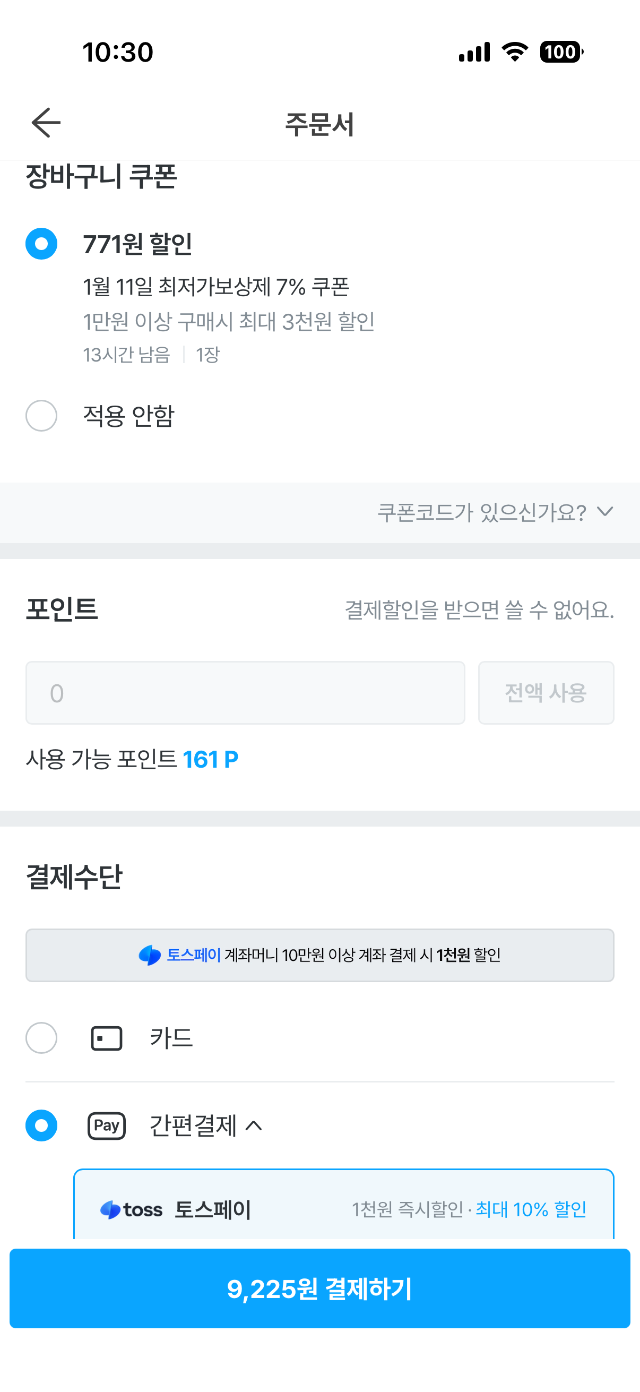The width and height of the screenshot is (640, 1392).
Task: Tap the card icon beside 카드
Action: 106,1039
